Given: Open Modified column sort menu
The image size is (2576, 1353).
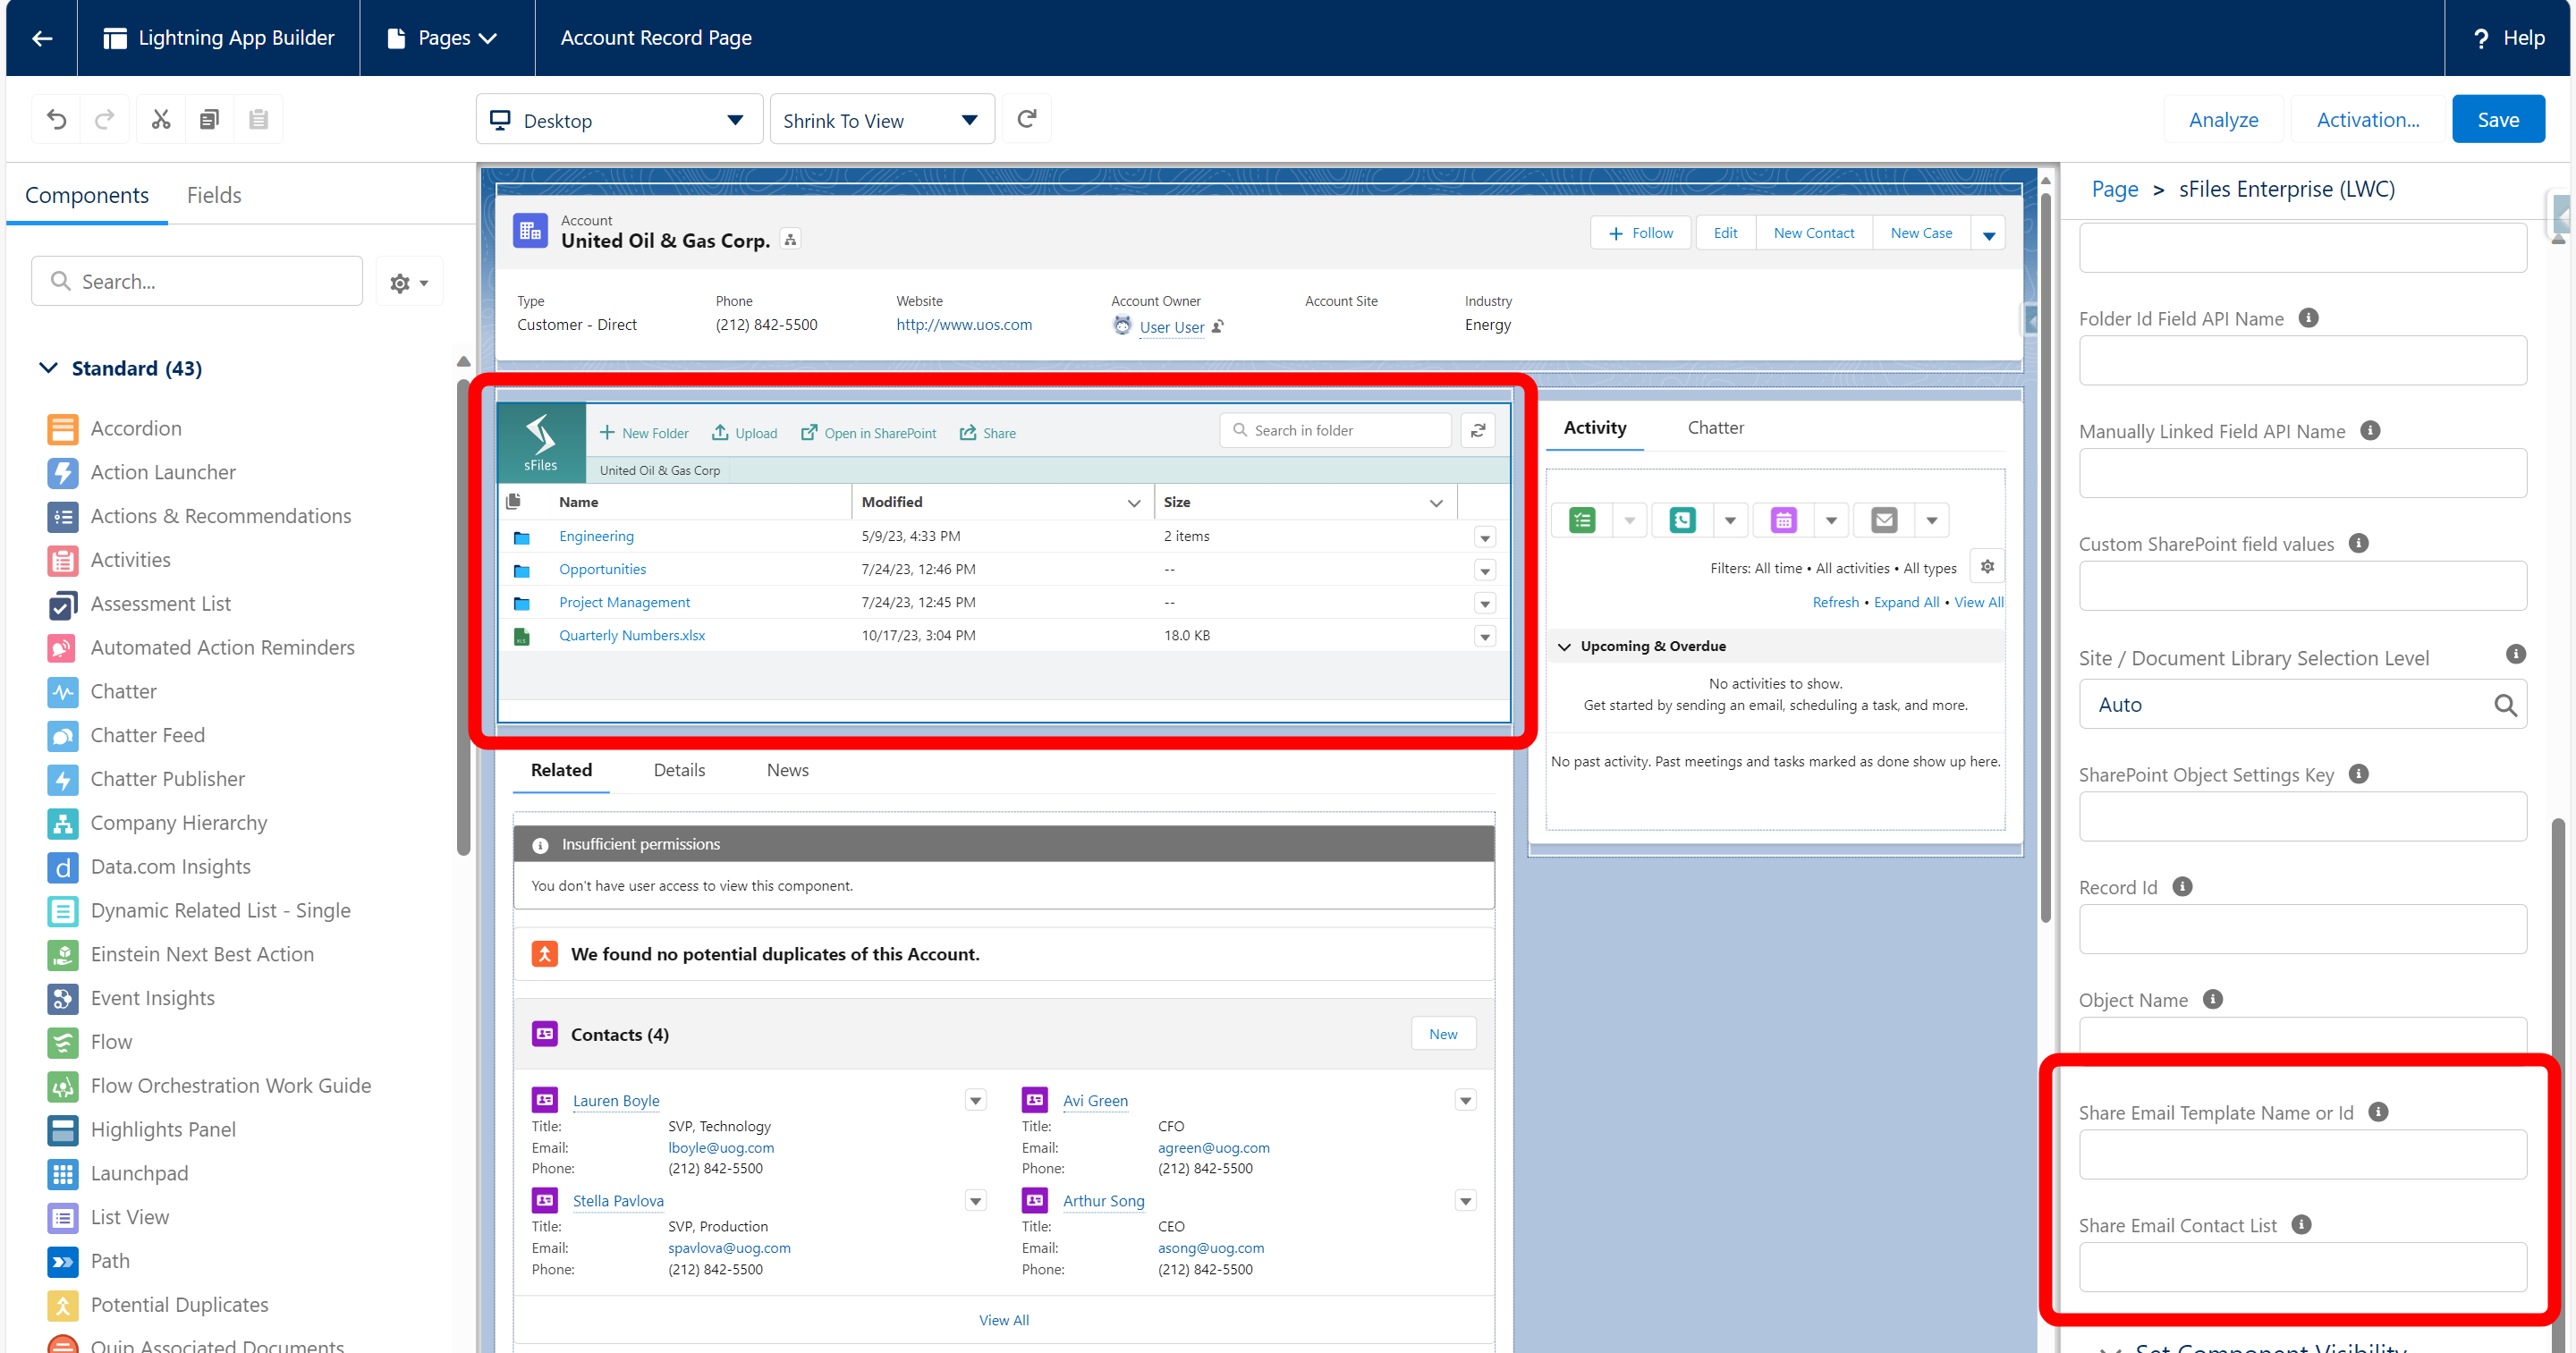Looking at the screenshot, I should point(1134,502).
